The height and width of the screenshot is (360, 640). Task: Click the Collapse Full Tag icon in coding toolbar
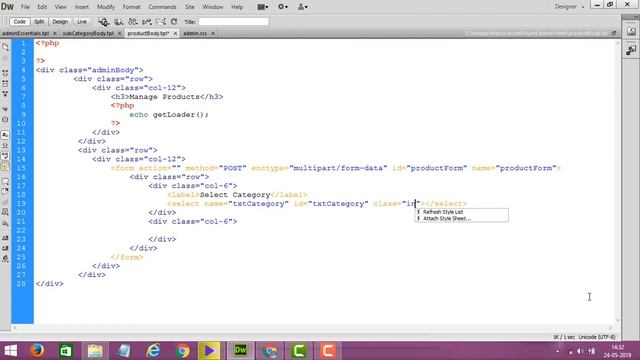click(x=5, y=73)
